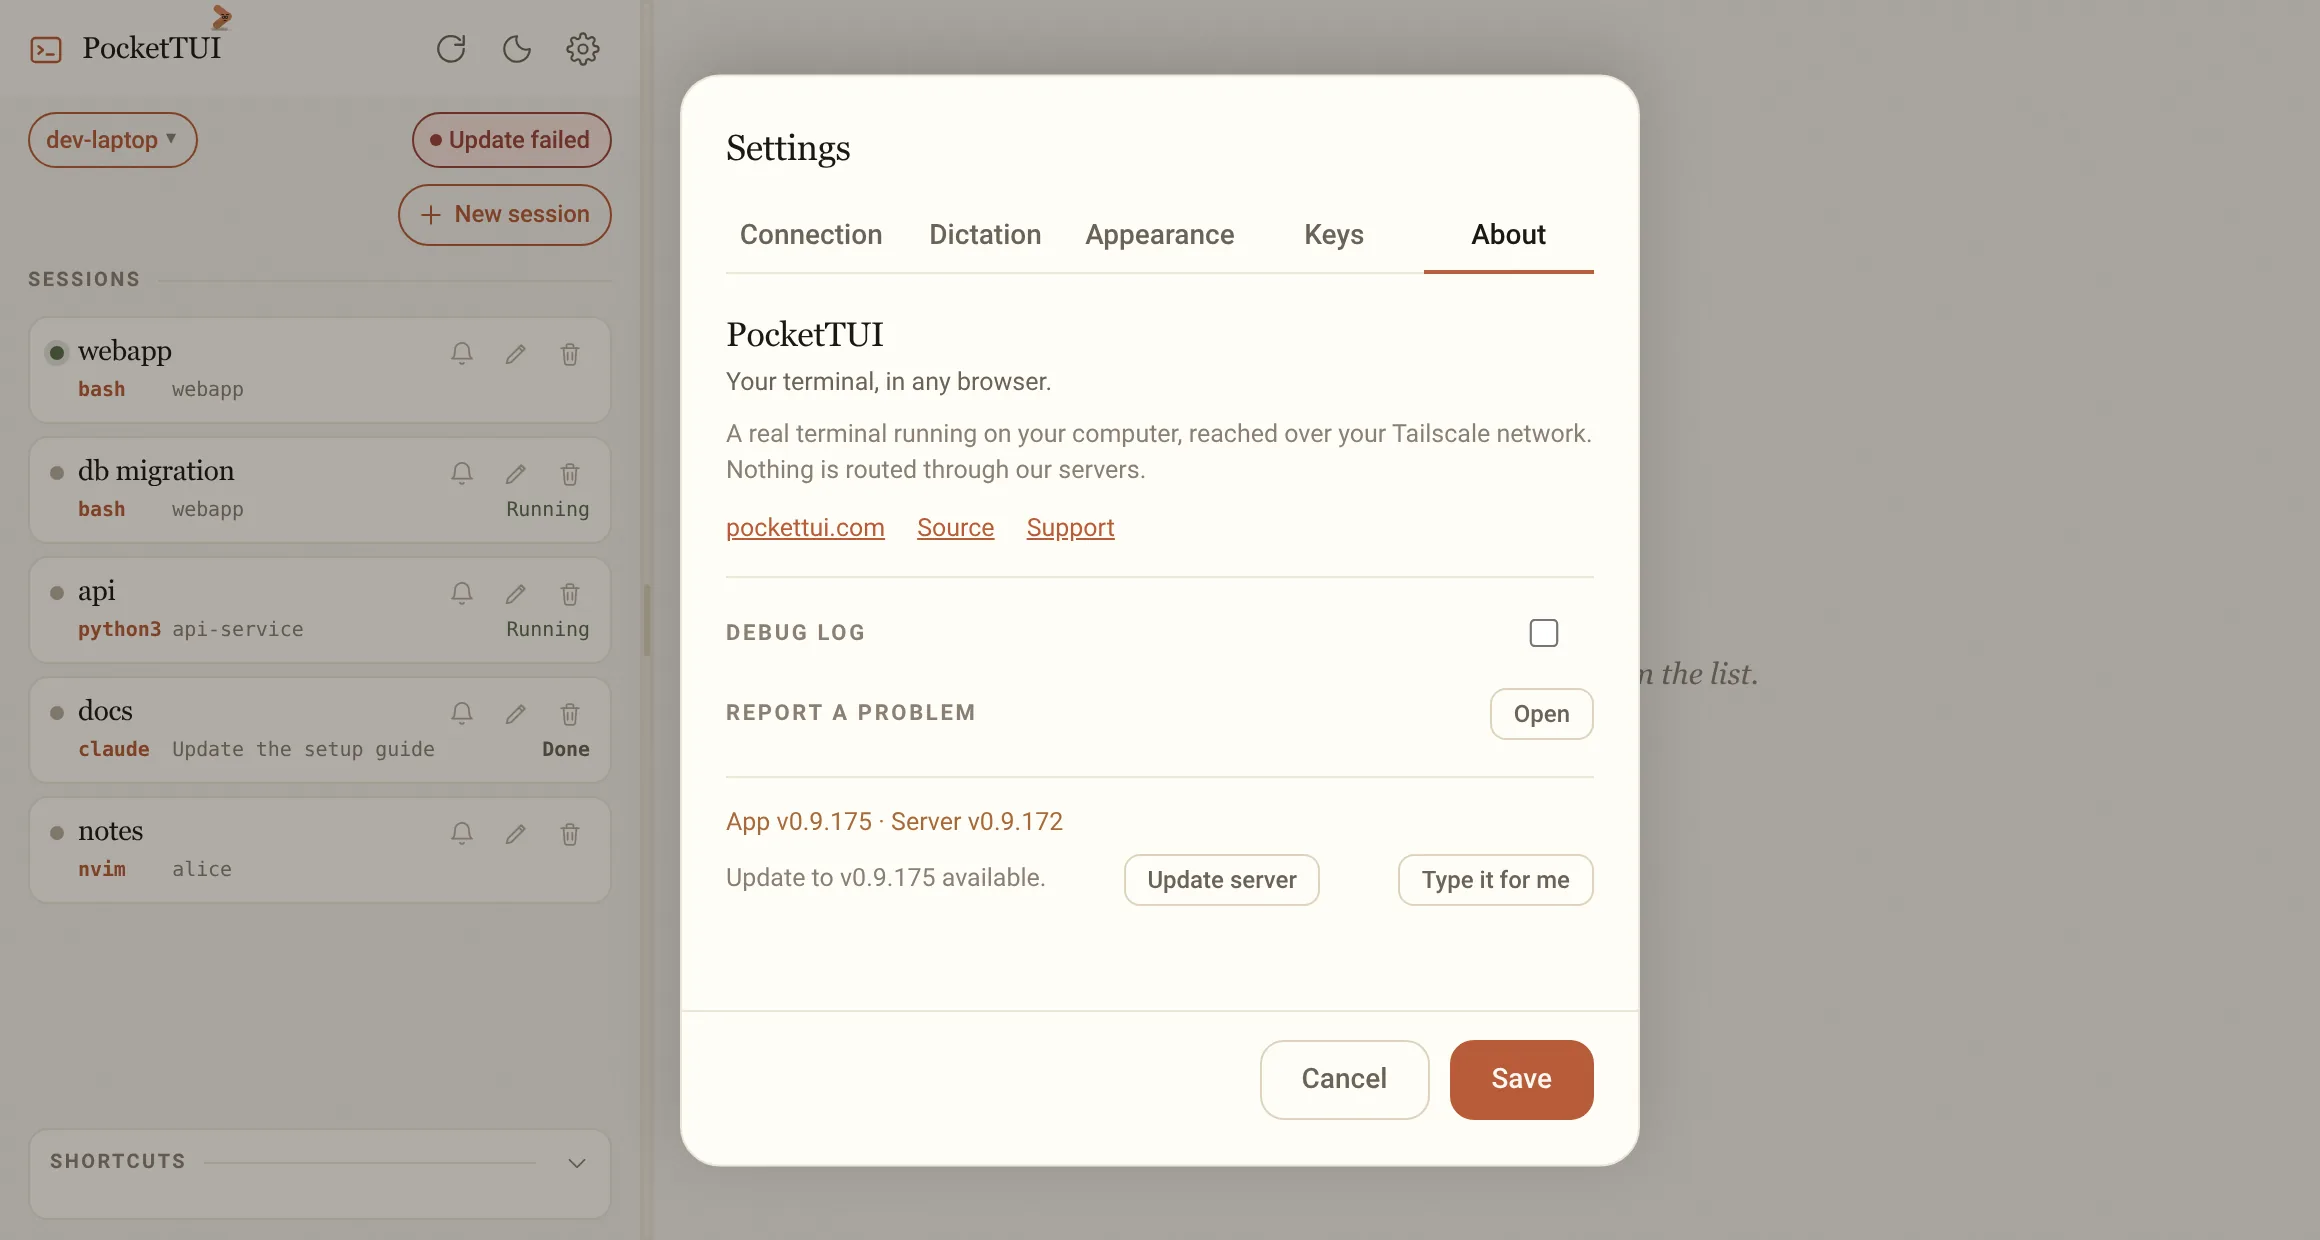The height and width of the screenshot is (1240, 2320).
Task: Delete the db migration session
Action: click(x=570, y=473)
